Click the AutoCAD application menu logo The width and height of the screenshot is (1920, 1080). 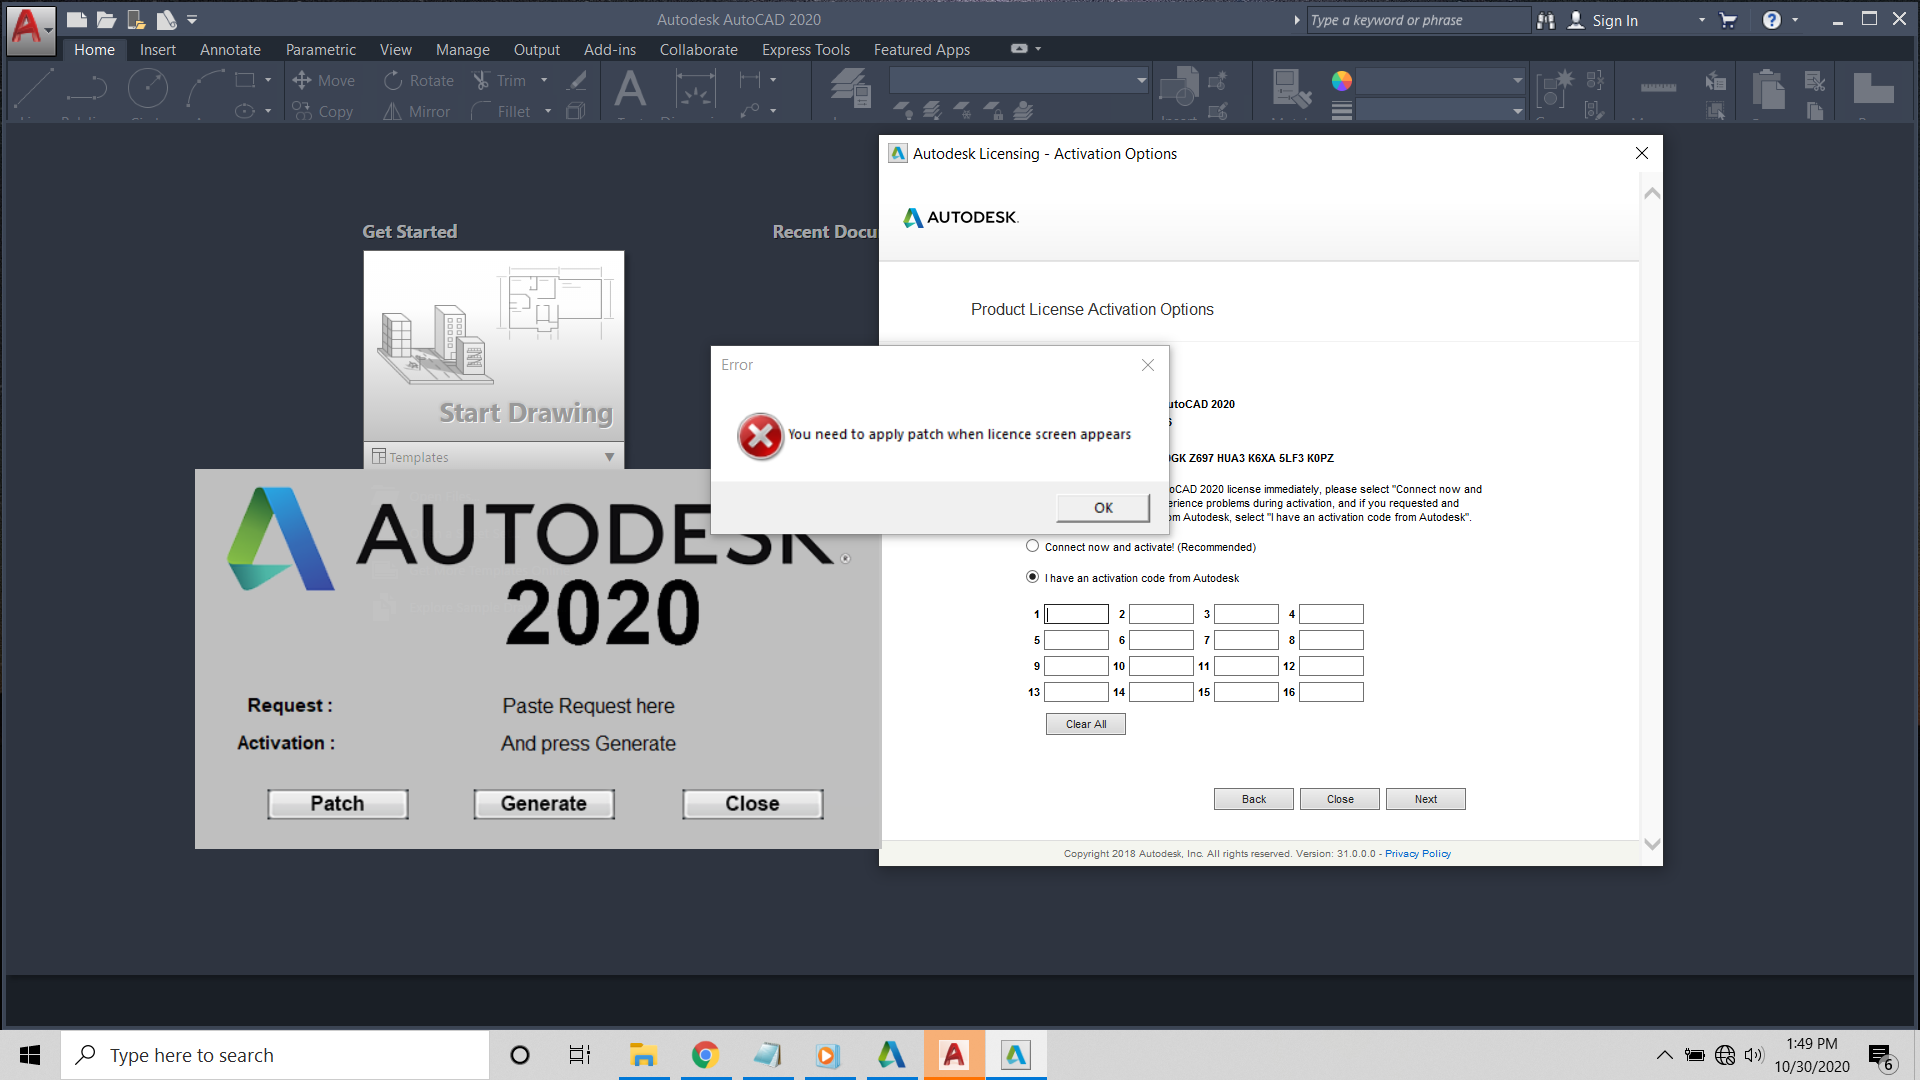point(30,28)
